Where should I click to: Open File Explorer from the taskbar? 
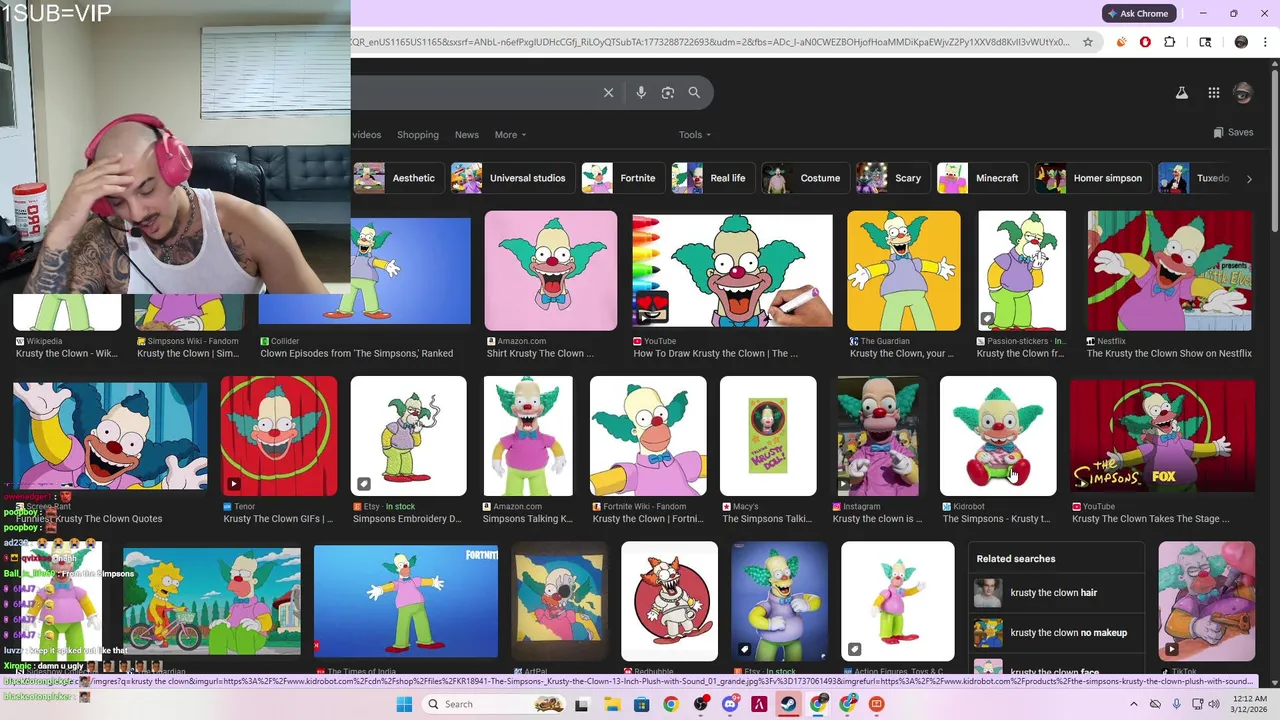click(612, 704)
